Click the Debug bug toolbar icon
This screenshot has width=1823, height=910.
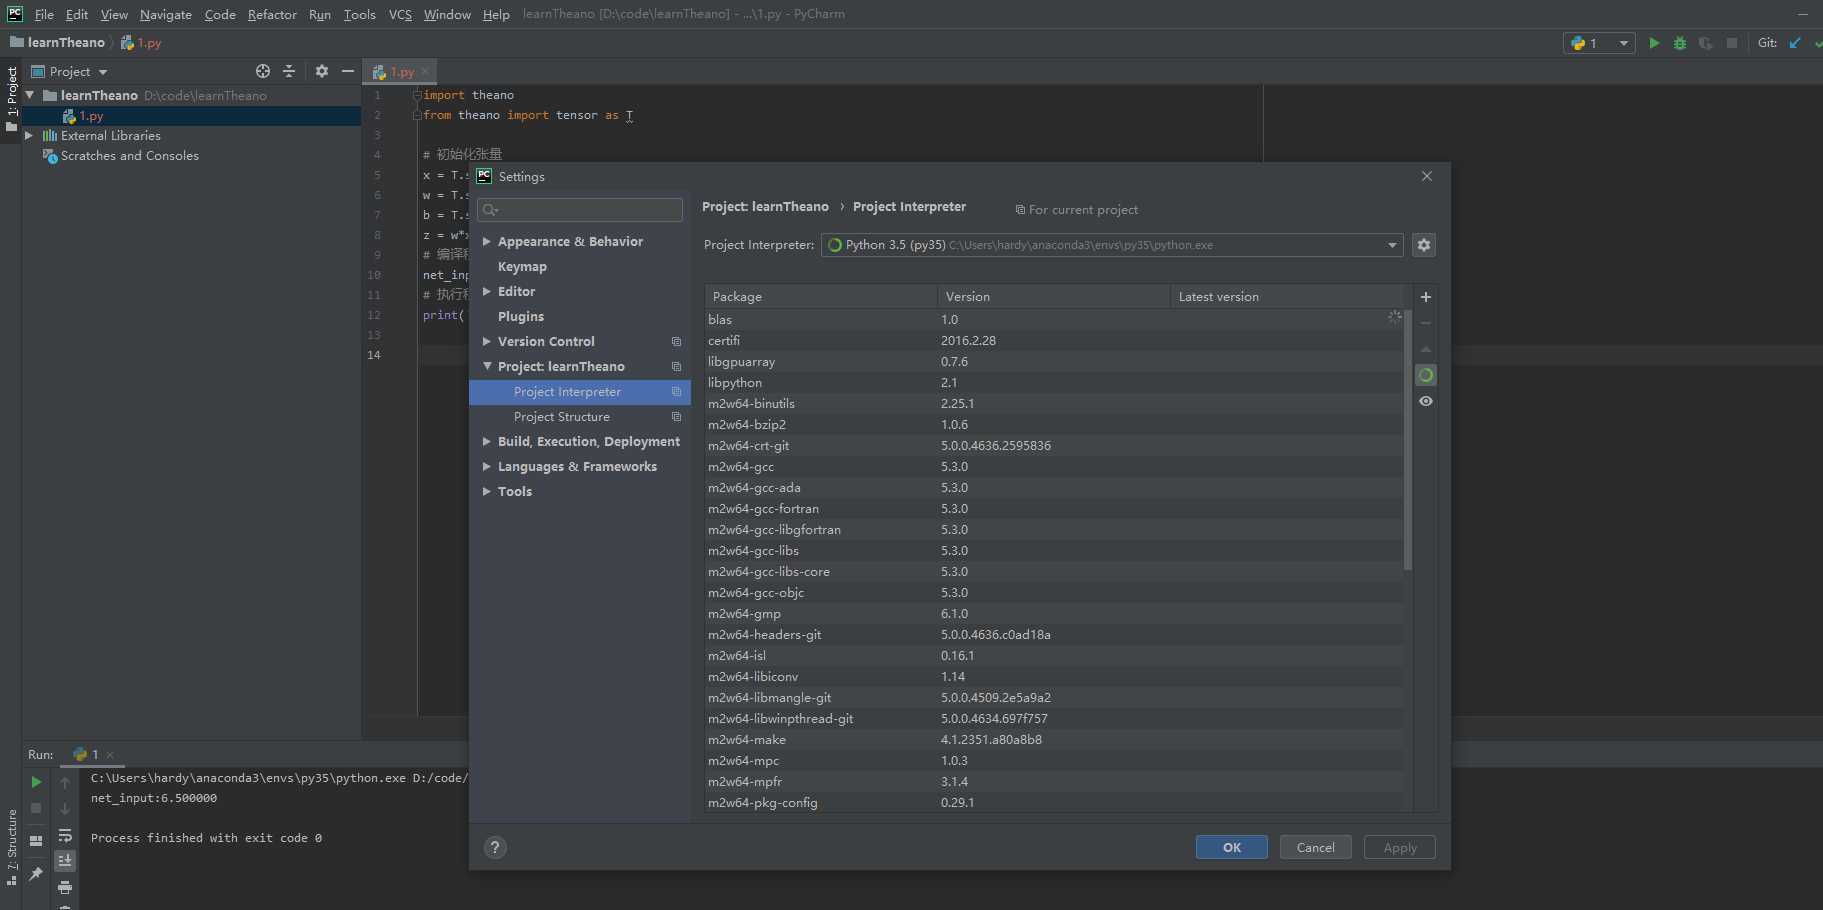tap(1680, 43)
